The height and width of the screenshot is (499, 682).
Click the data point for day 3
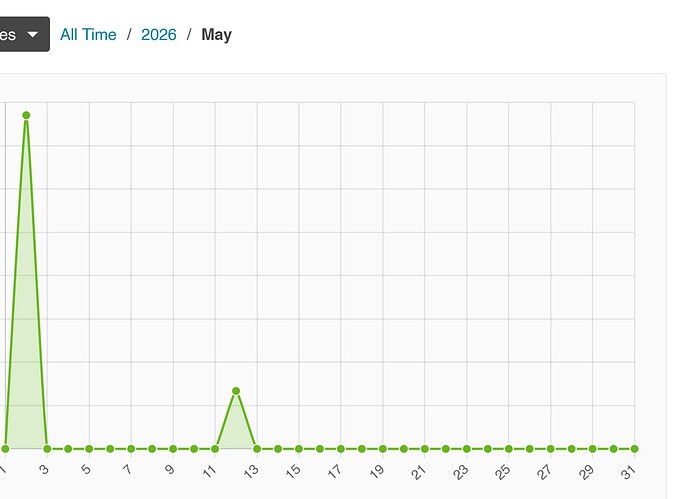pyautogui.click(x=47, y=449)
